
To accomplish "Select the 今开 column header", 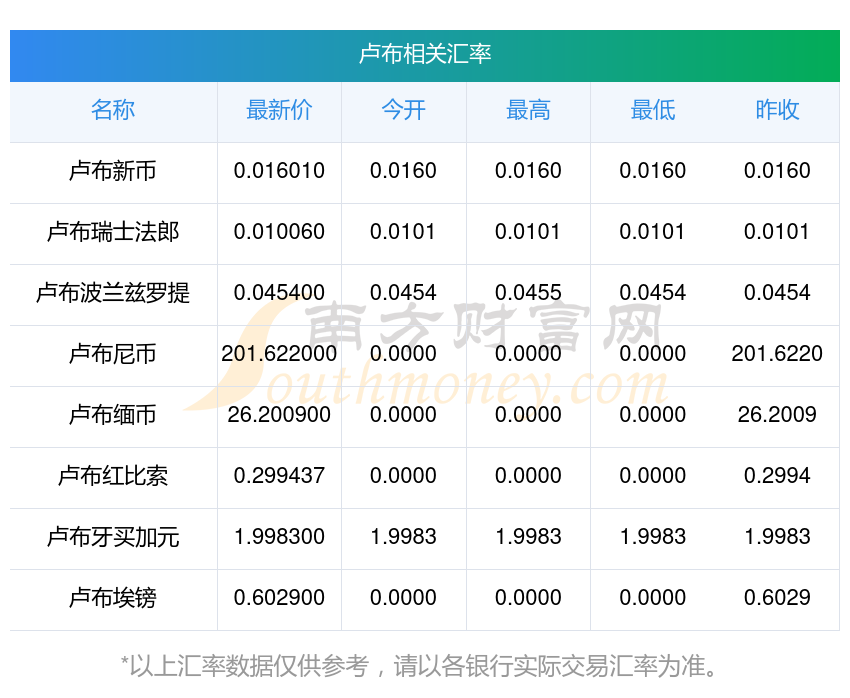I will click(403, 110).
